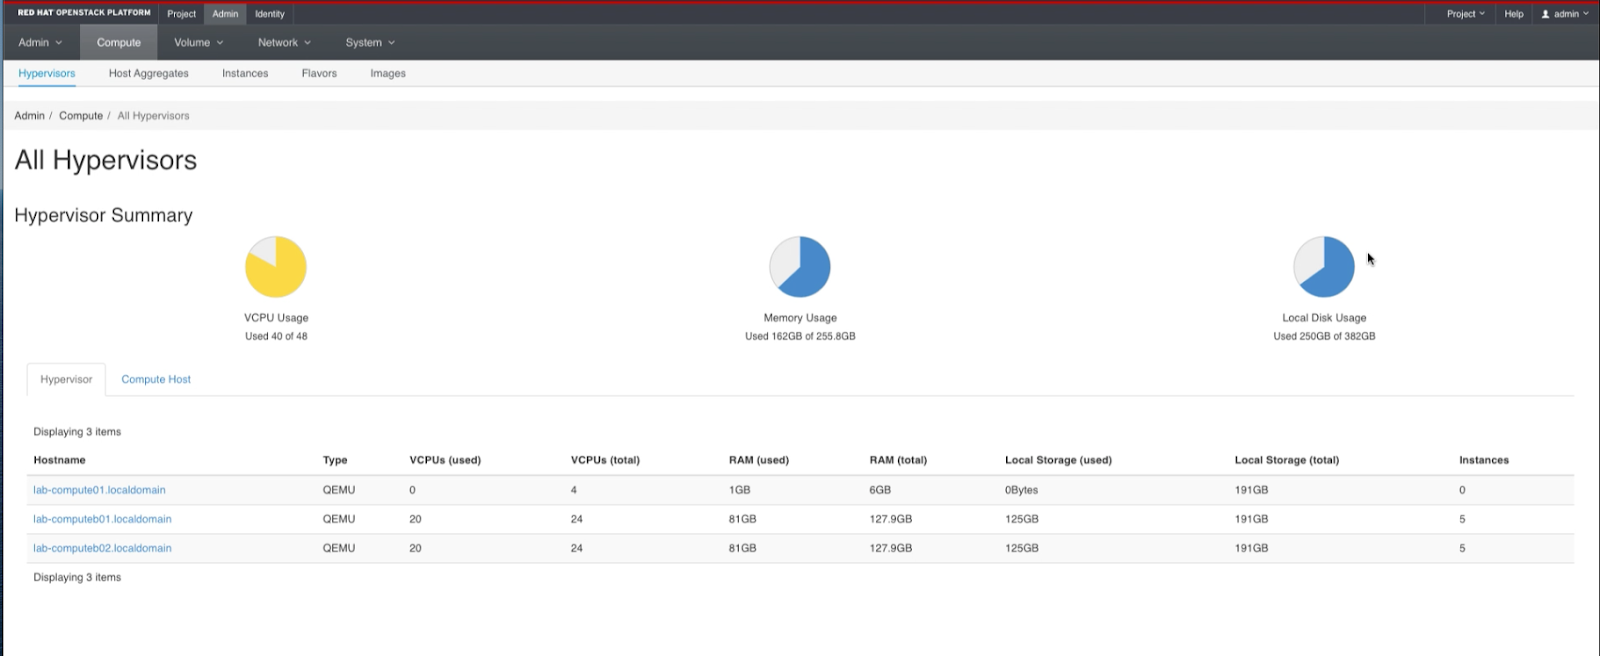The image size is (1600, 656).
Task: Expand the Admin navigation dropdown
Action: pos(40,43)
